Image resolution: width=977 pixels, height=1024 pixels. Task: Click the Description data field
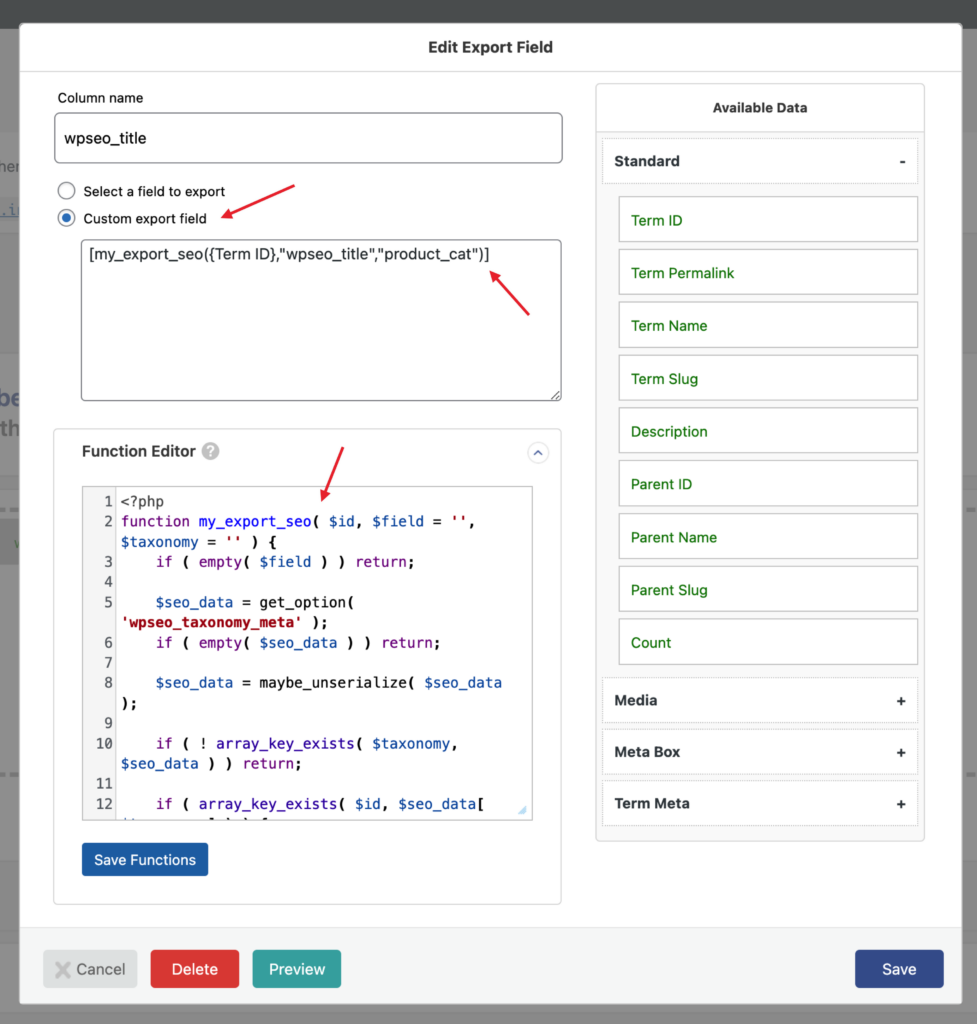767,430
